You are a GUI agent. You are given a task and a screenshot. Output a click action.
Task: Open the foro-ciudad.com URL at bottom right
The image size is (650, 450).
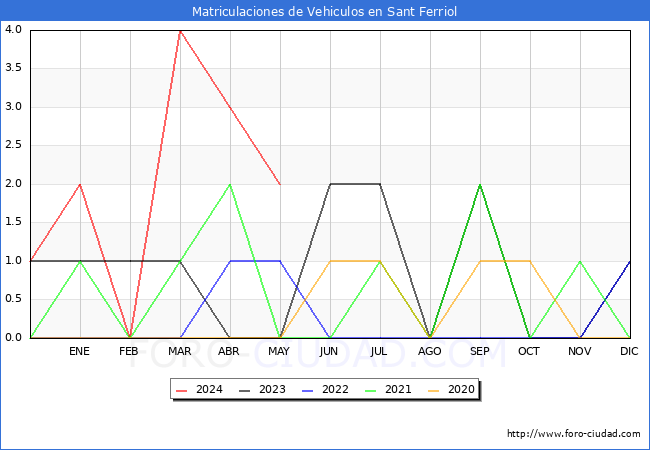[574, 434]
